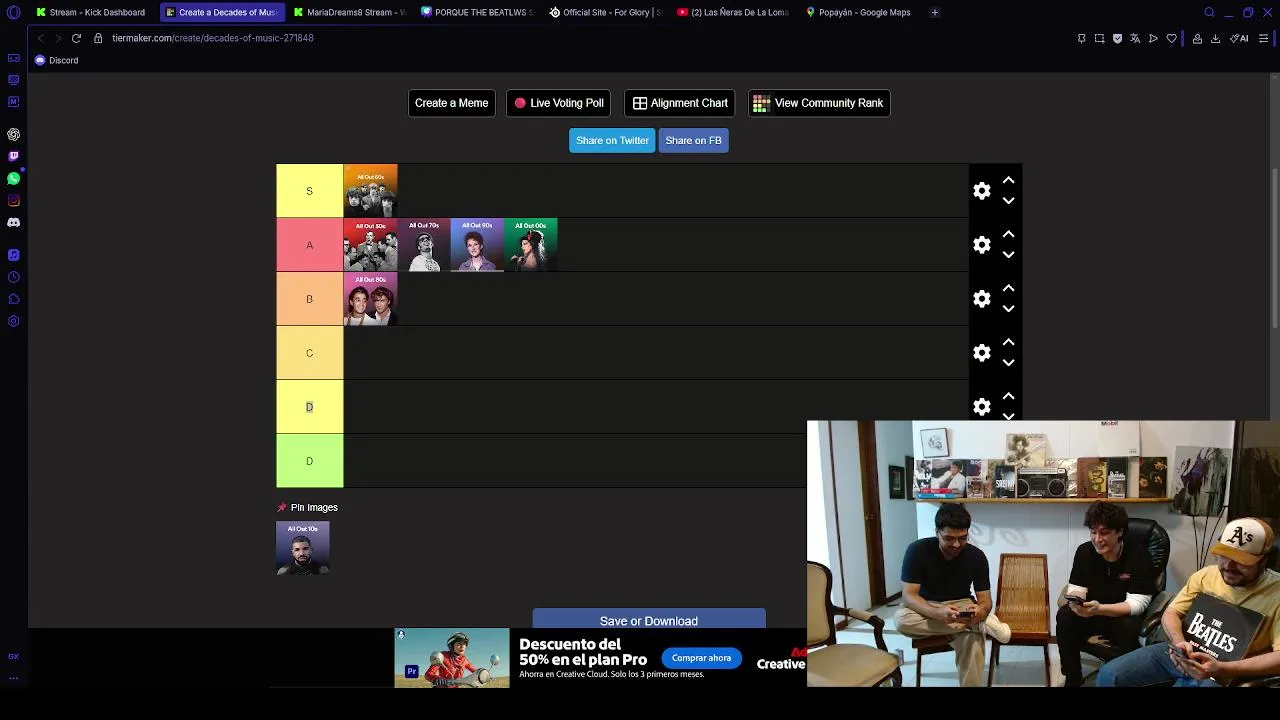Image resolution: width=1280 pixels, height=720 pixels.
Task: Move tier A row down
Action: tap(1008, 255)
